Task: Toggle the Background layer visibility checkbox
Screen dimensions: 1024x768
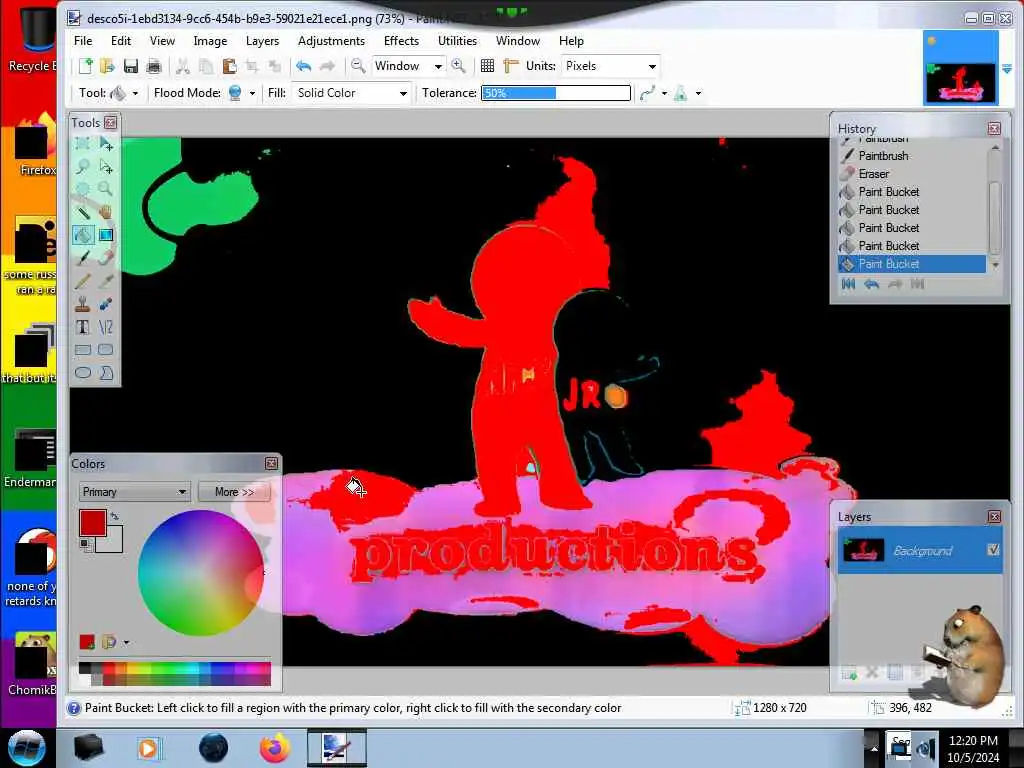Action: click(x=993, y=550)
